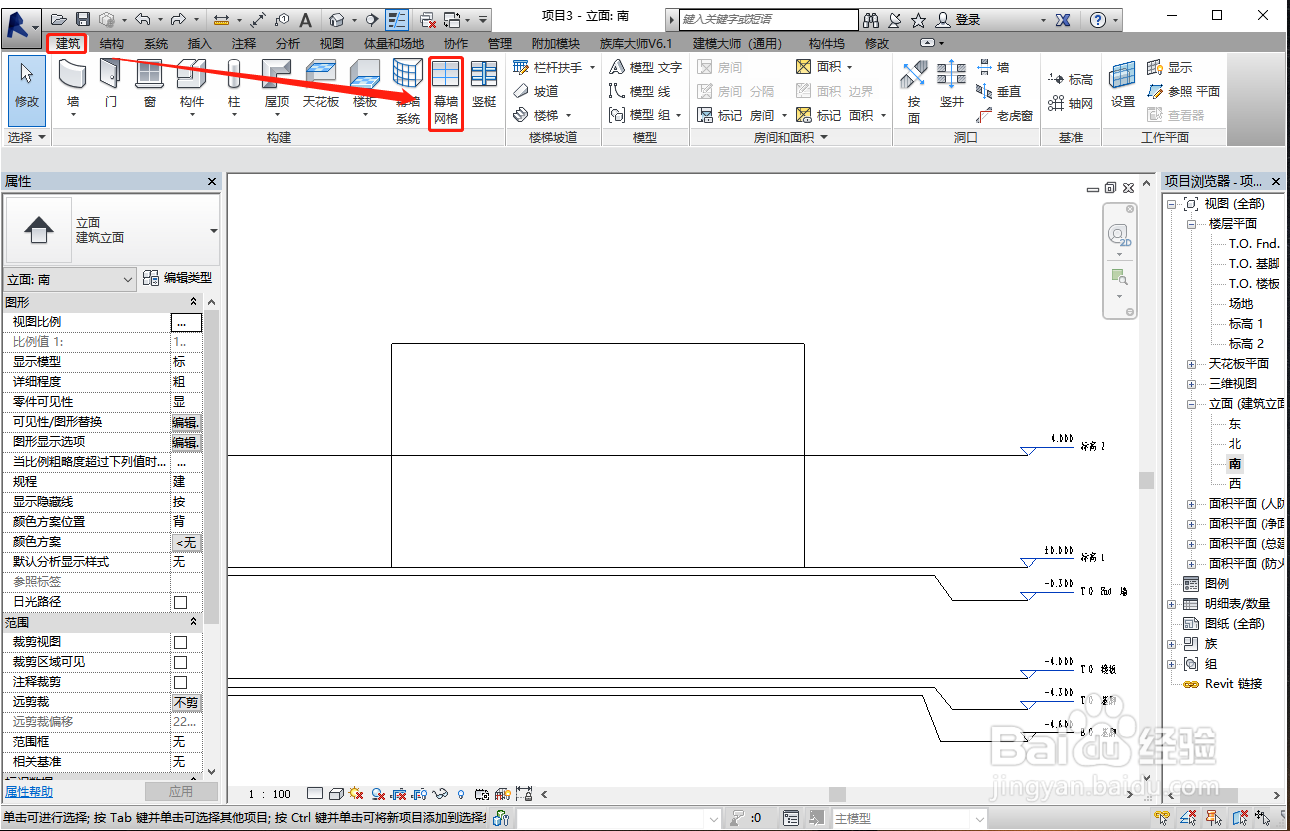Click the 登录 sign-in button

(958, 19)
